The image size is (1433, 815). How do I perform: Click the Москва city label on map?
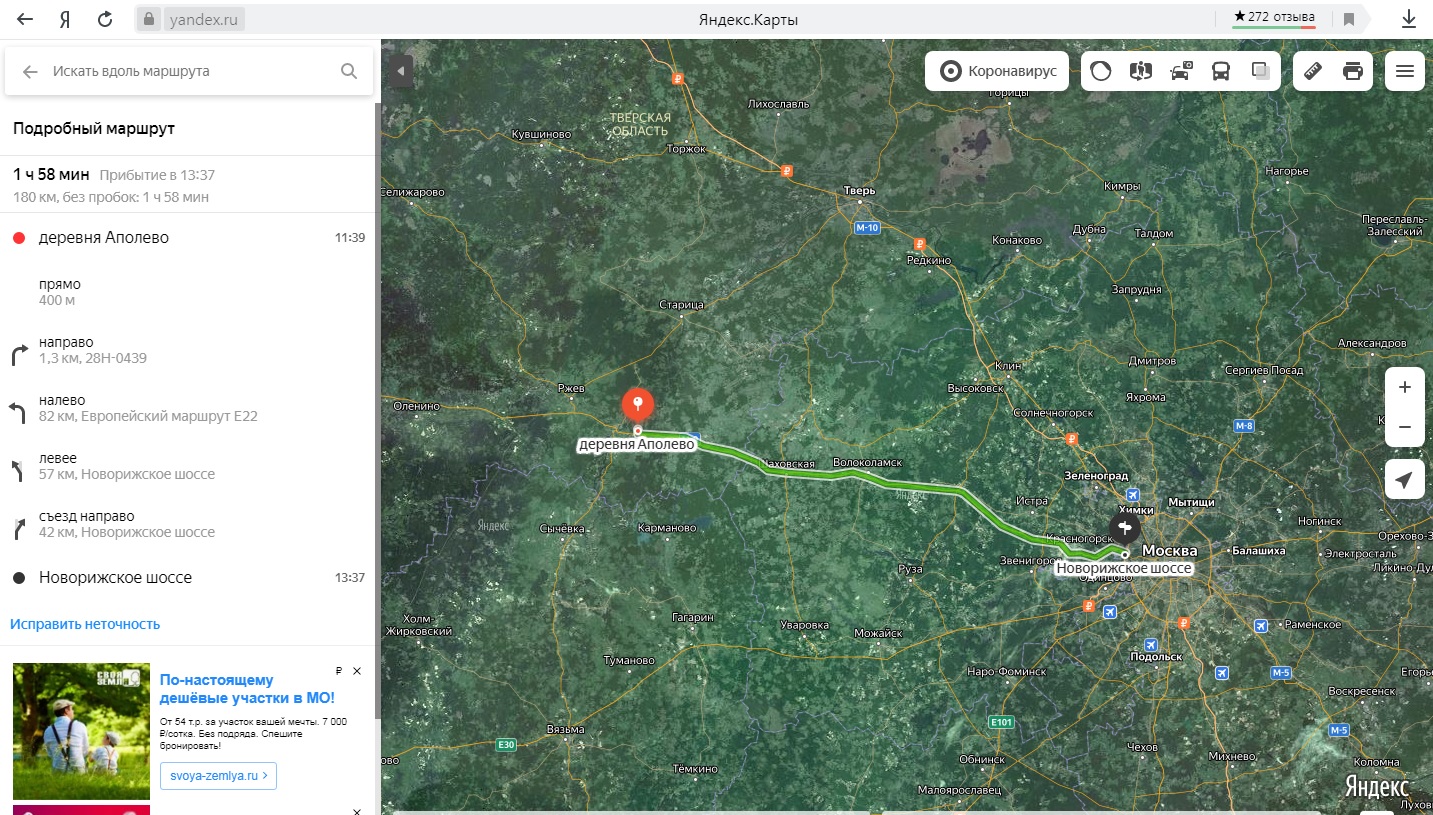tap(1169, 551)
